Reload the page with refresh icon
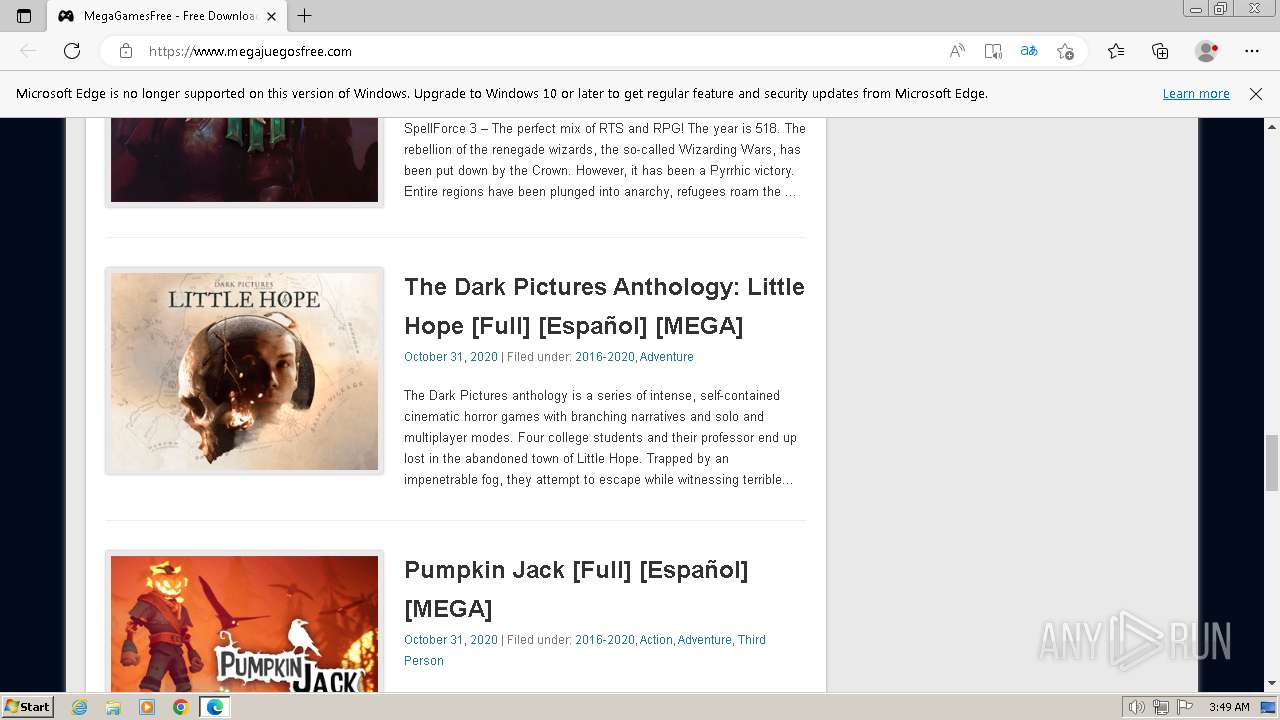The width and height of the screenshot is (1280, 720). pos(72,51)
